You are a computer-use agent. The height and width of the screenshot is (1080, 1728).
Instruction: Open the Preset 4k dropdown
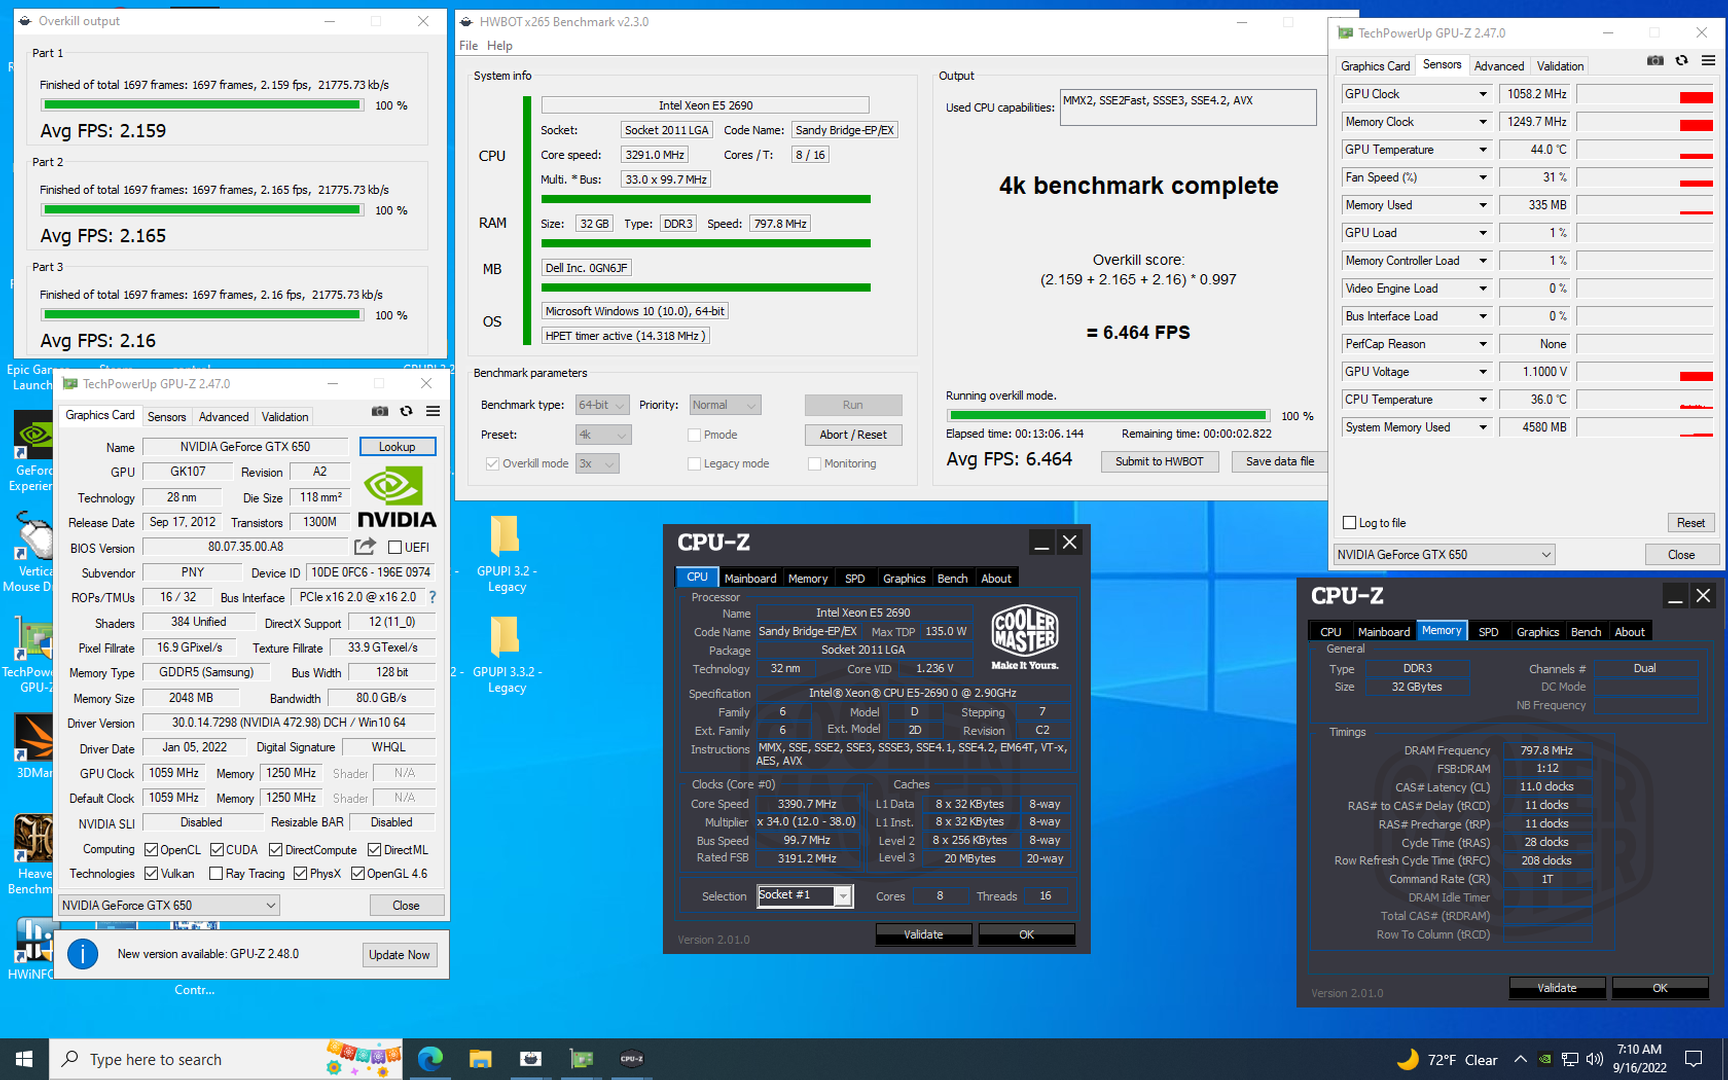(603, 435)
